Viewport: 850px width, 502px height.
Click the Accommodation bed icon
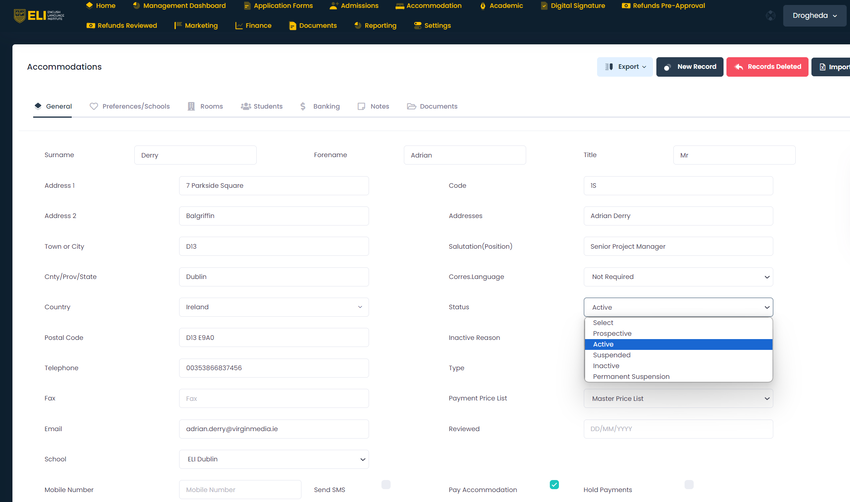click(x=399, y=6)
